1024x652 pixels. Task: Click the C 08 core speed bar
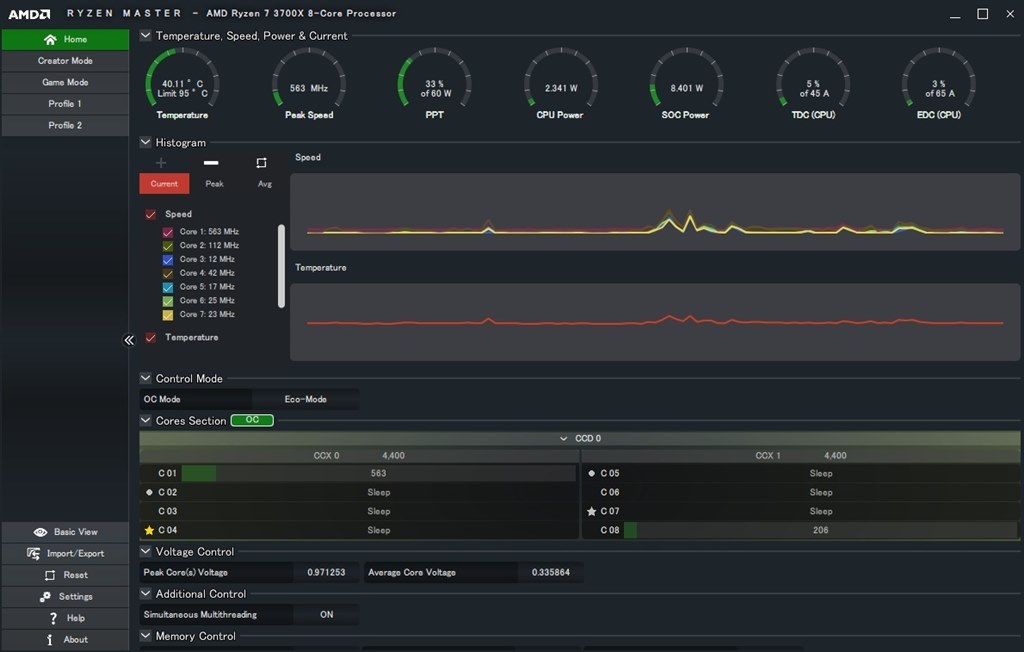(x=821, y=530)
